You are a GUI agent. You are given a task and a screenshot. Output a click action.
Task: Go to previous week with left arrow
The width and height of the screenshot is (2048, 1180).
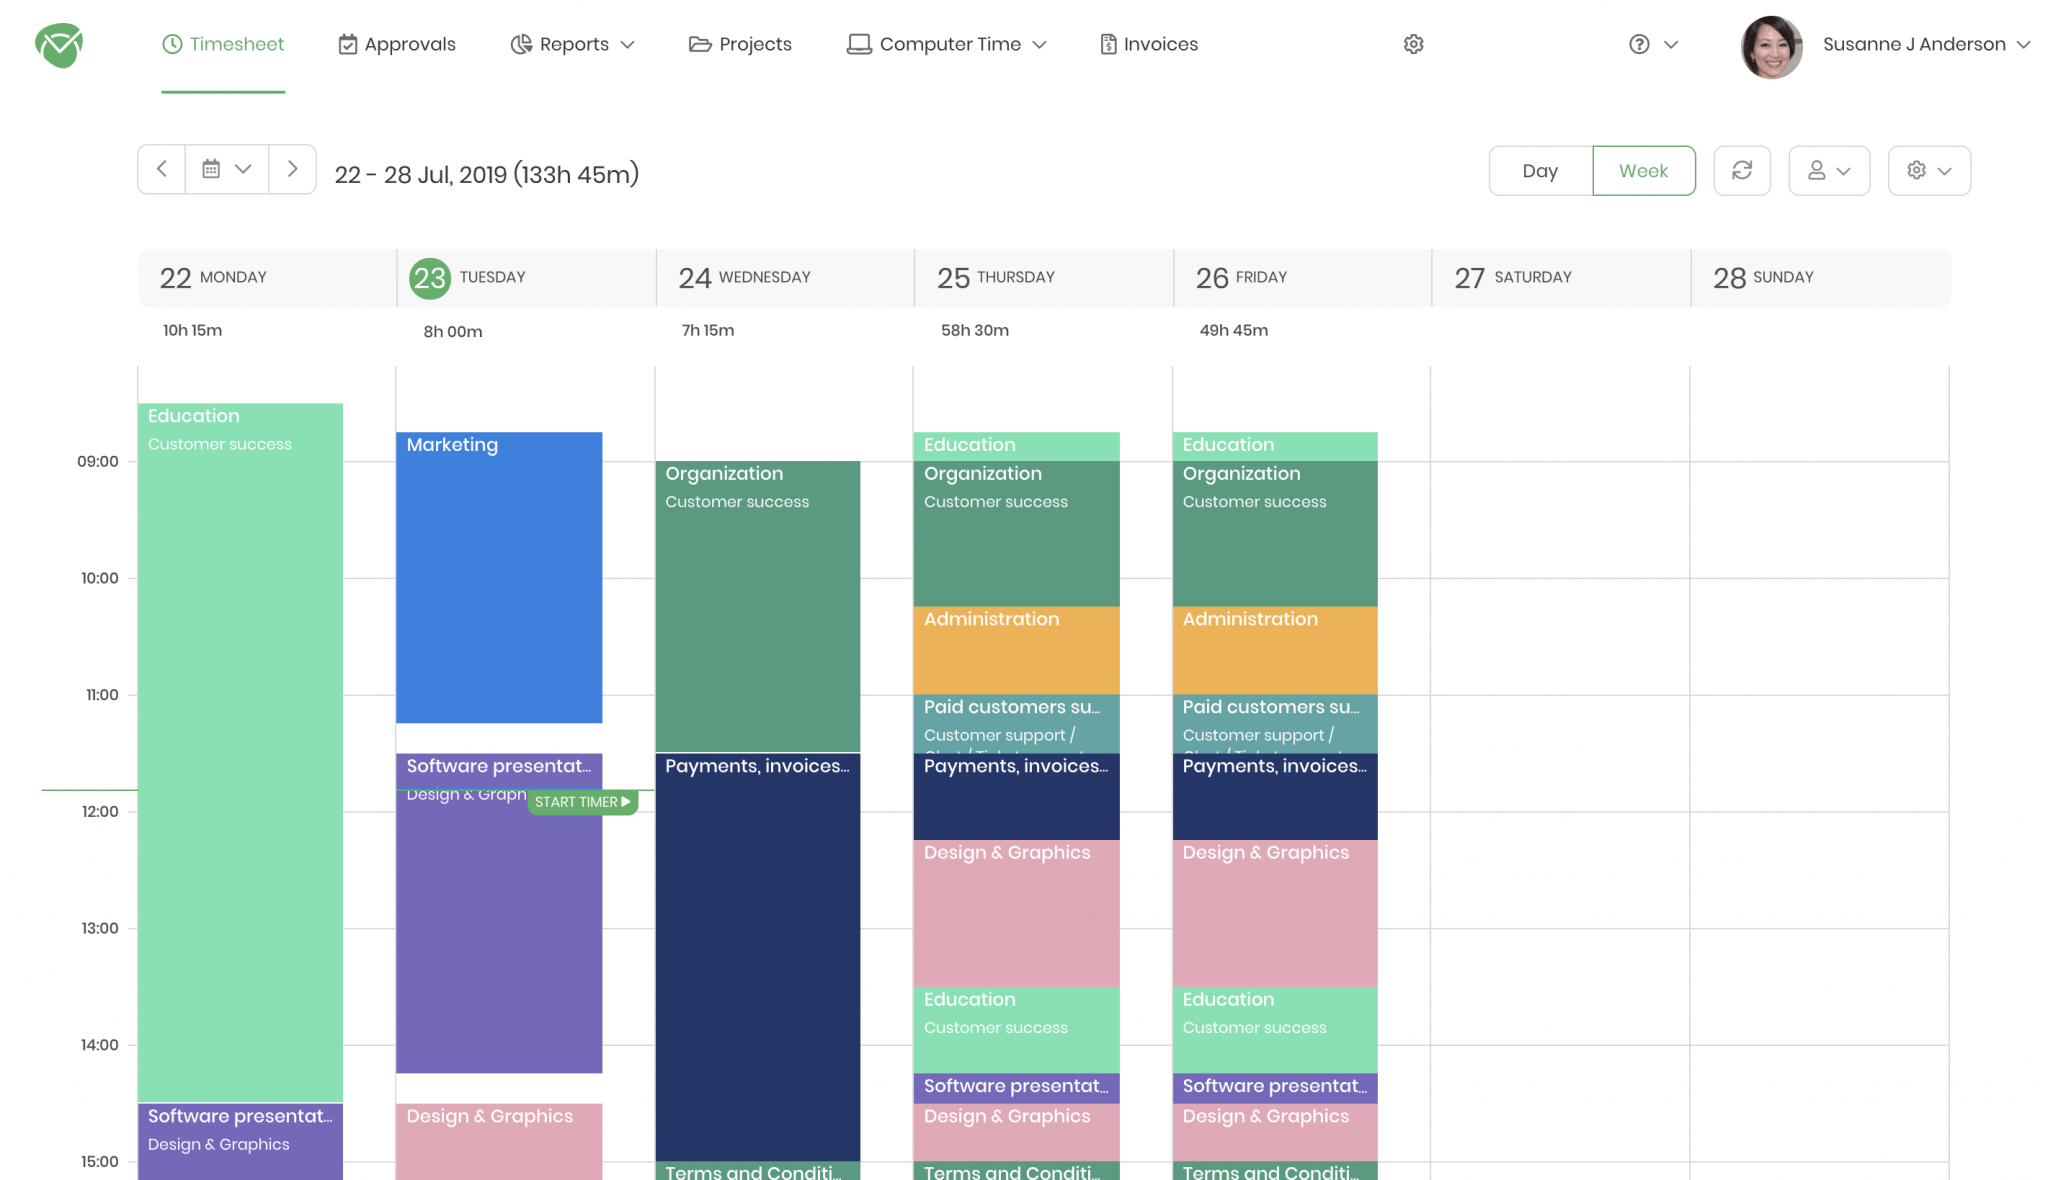click(x=161, y=169)
